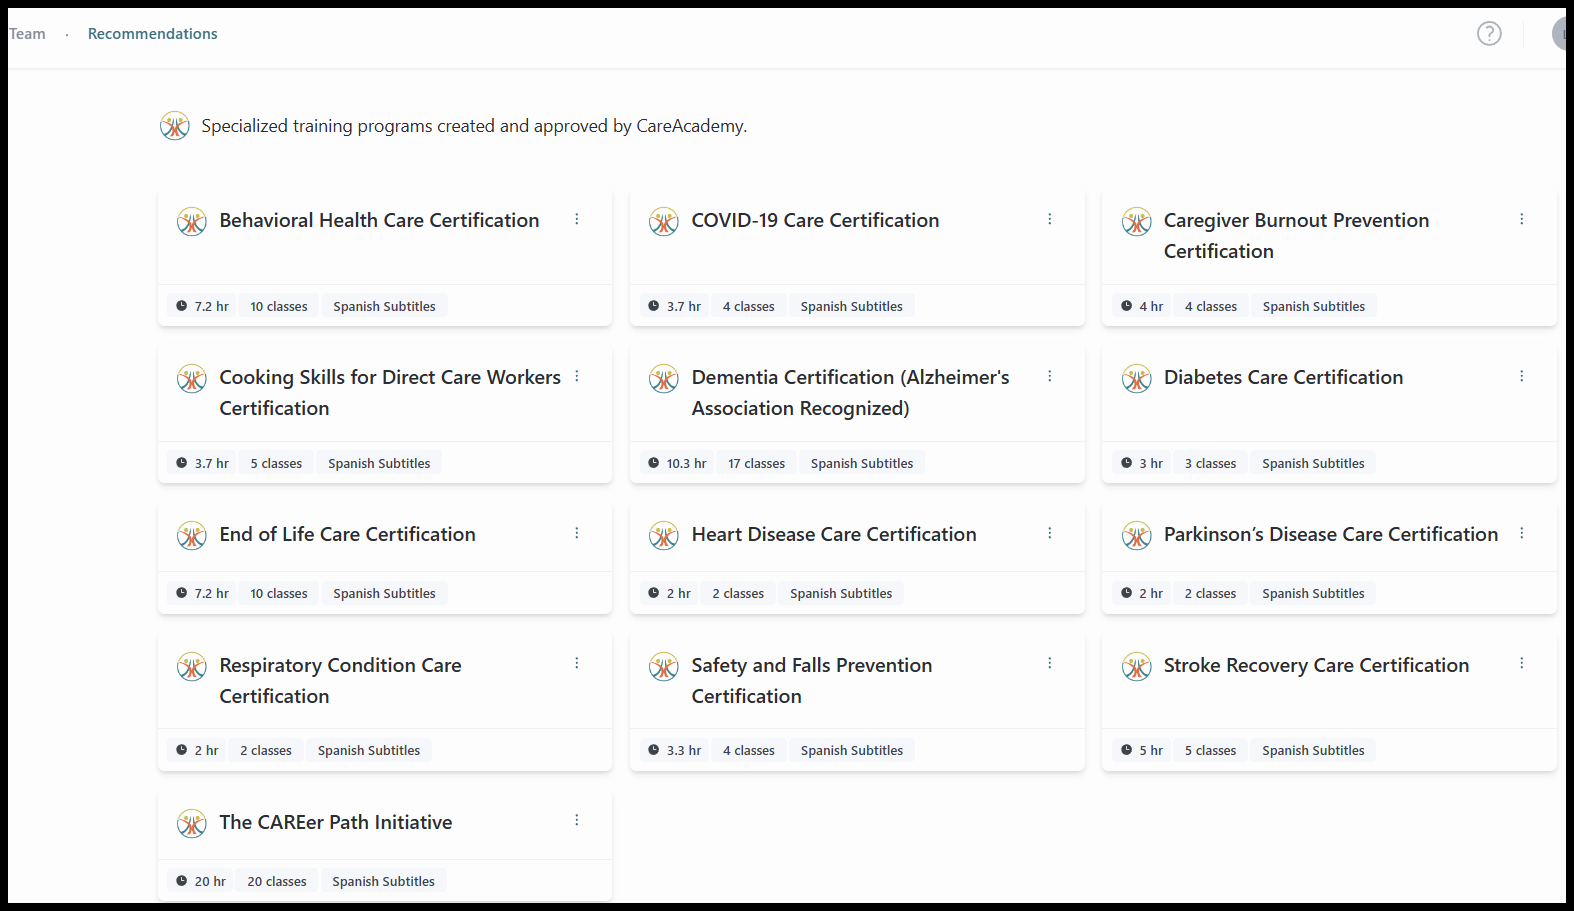Open more options for Behavioral Health Care Certification
1574x911 pixels.
click(x=577, y=219)
